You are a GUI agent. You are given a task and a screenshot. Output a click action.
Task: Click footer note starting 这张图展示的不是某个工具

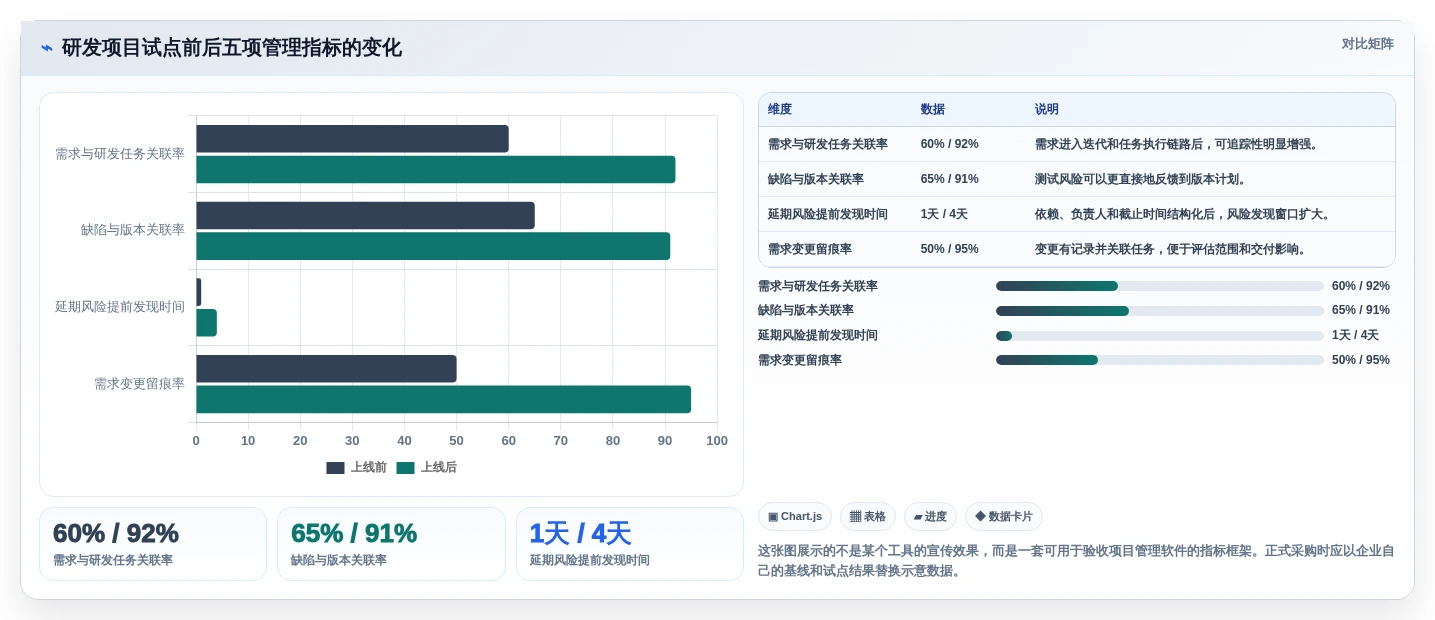1076,561
